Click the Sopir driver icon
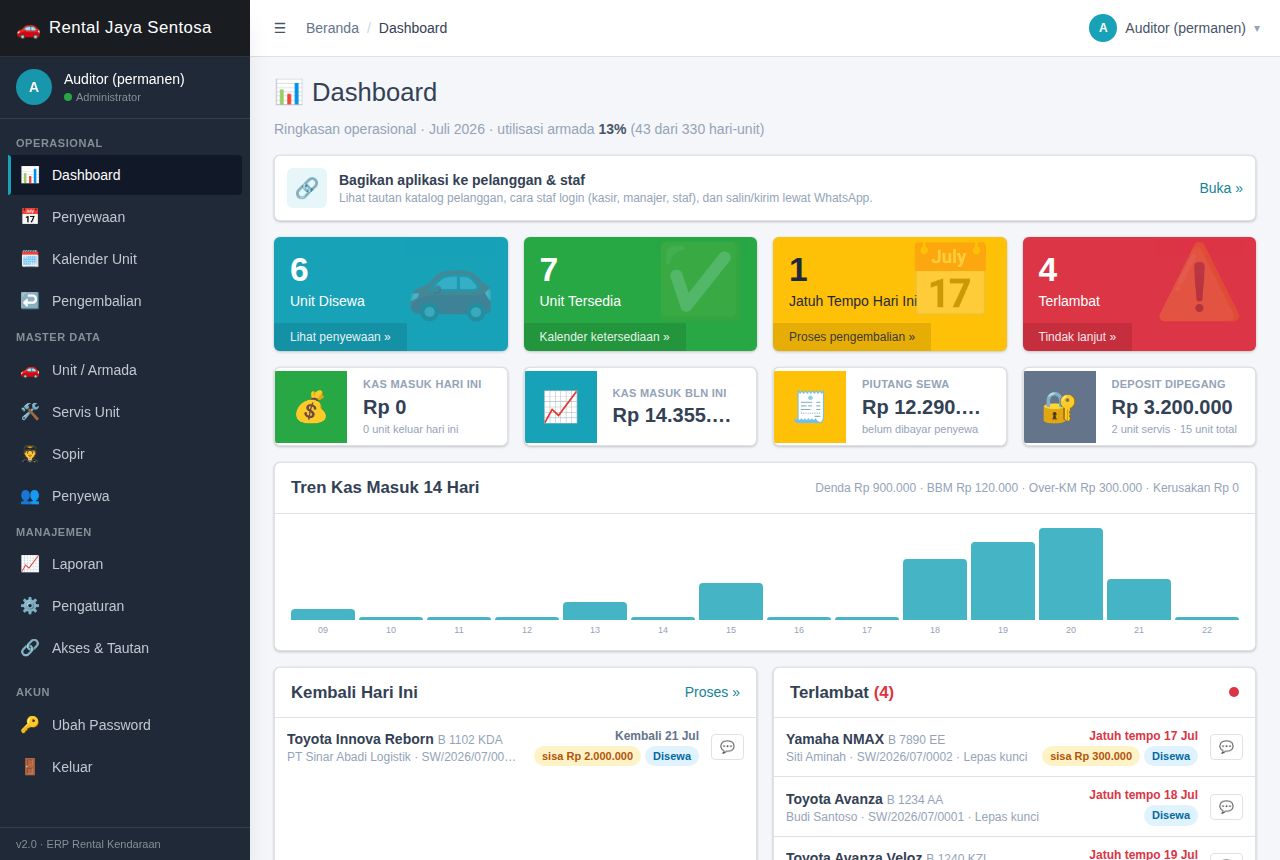 pos(30,454)
